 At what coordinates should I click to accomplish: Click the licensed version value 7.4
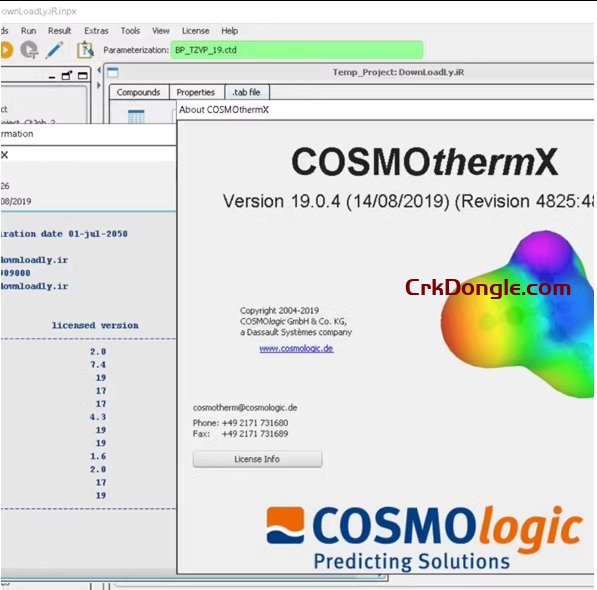tap(98, 365)
